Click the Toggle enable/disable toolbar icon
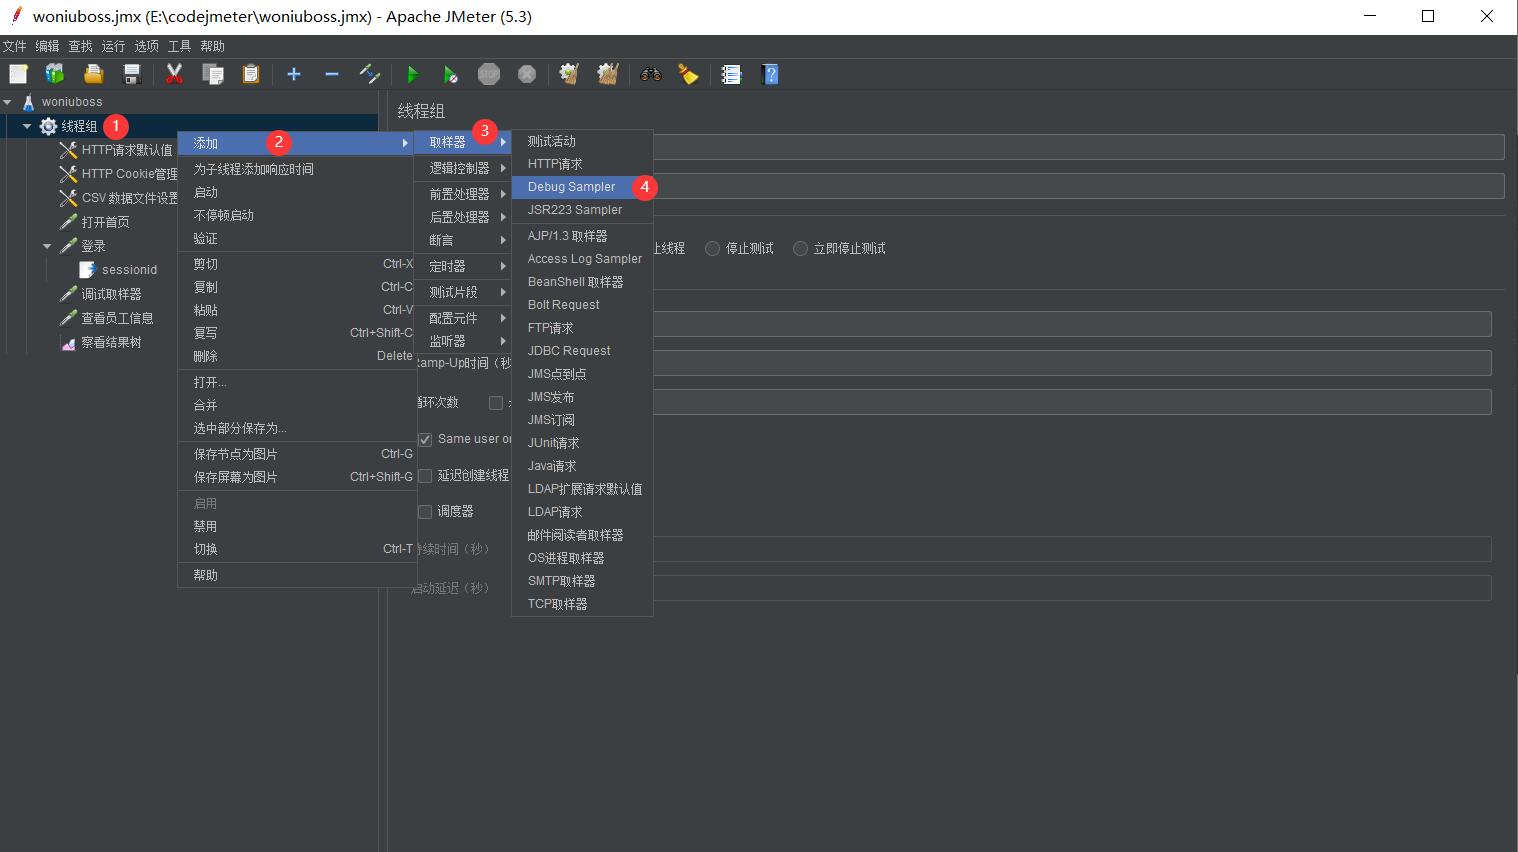 pos(370,74)
